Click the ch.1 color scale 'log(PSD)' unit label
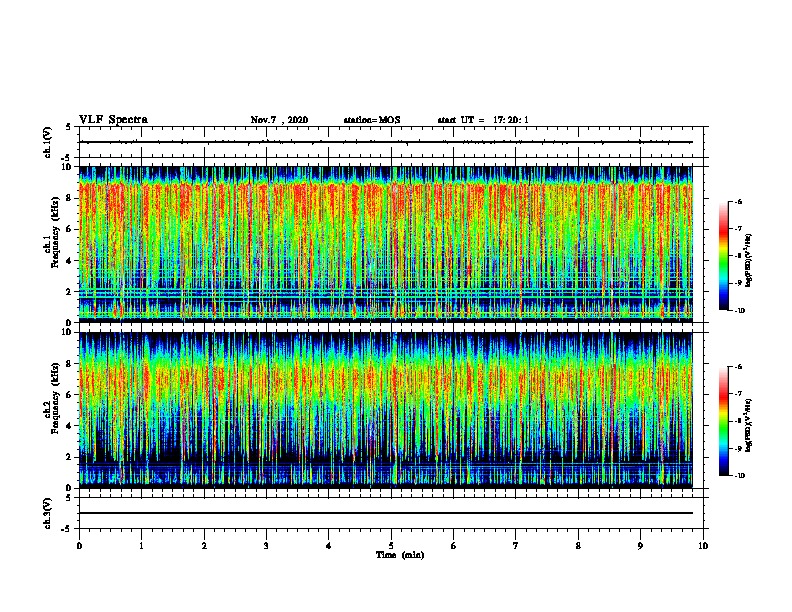 [x=749, y=261]
